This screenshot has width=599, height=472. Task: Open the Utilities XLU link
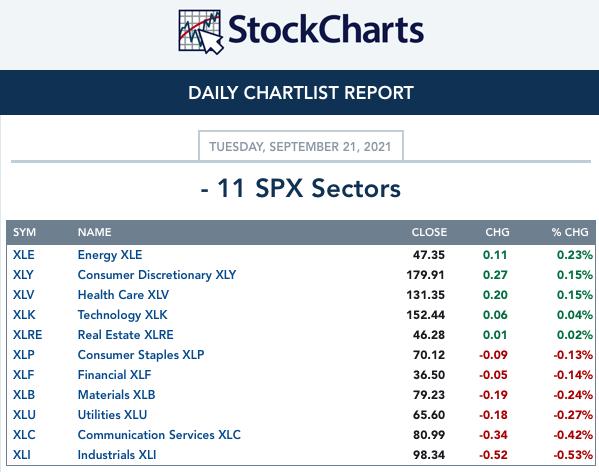tap(112, 415)
